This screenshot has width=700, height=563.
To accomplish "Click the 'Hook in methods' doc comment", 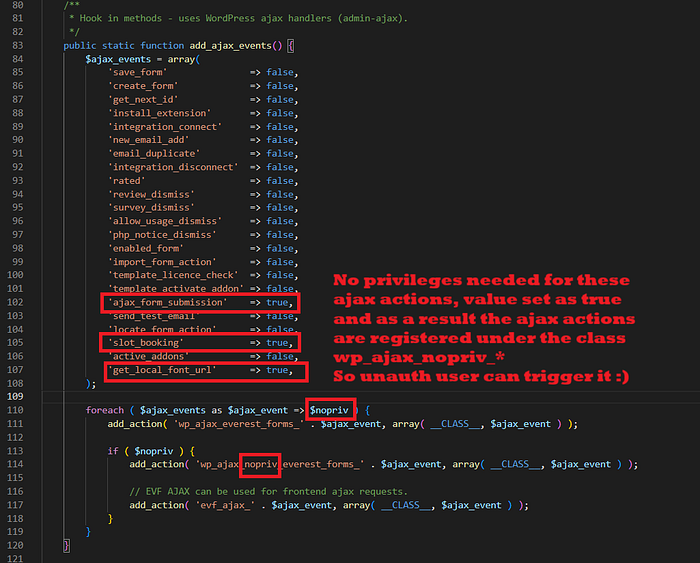I will point(238,18).
